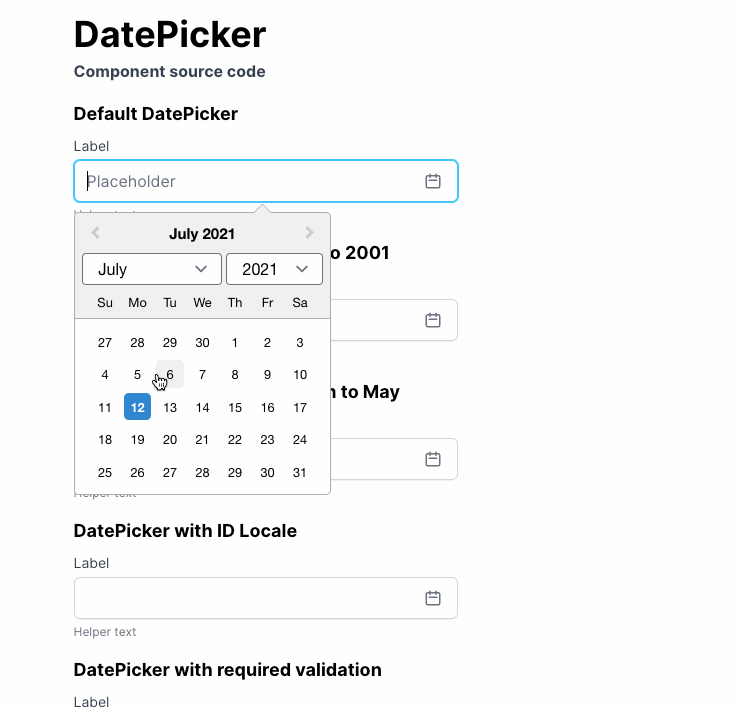Click calendar icon in ID Locale field
The height and width of the screenshot is (708, 740).
click(x=433, y=598)
